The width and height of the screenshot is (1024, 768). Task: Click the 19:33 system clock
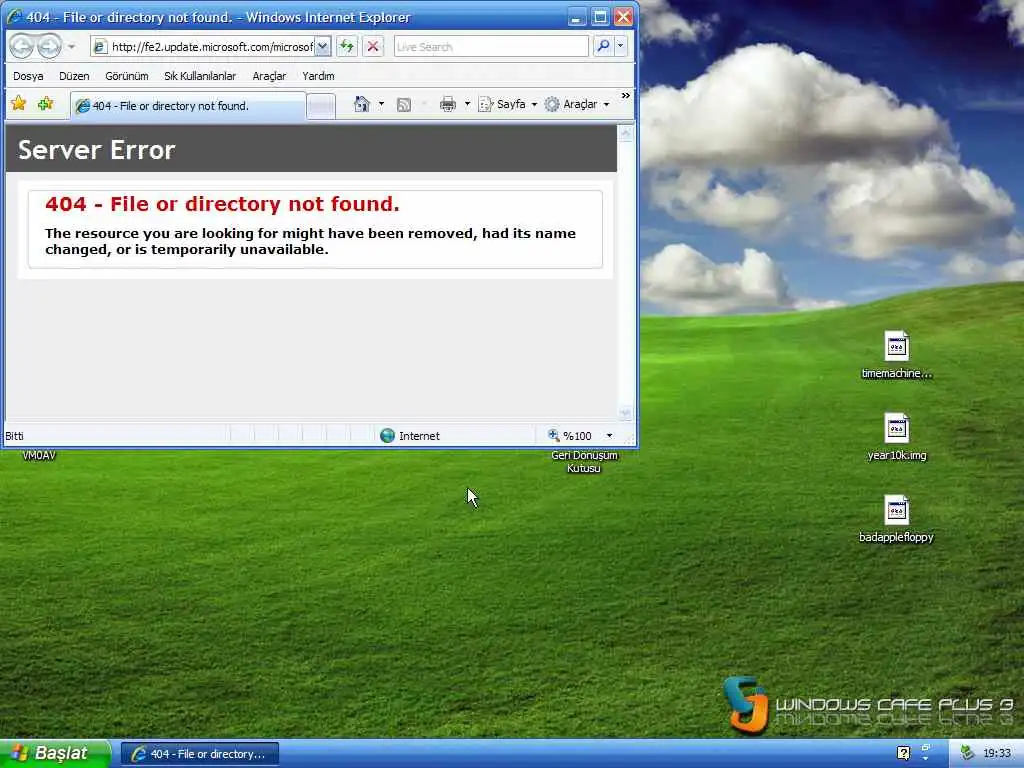click(x=997, y=754)
